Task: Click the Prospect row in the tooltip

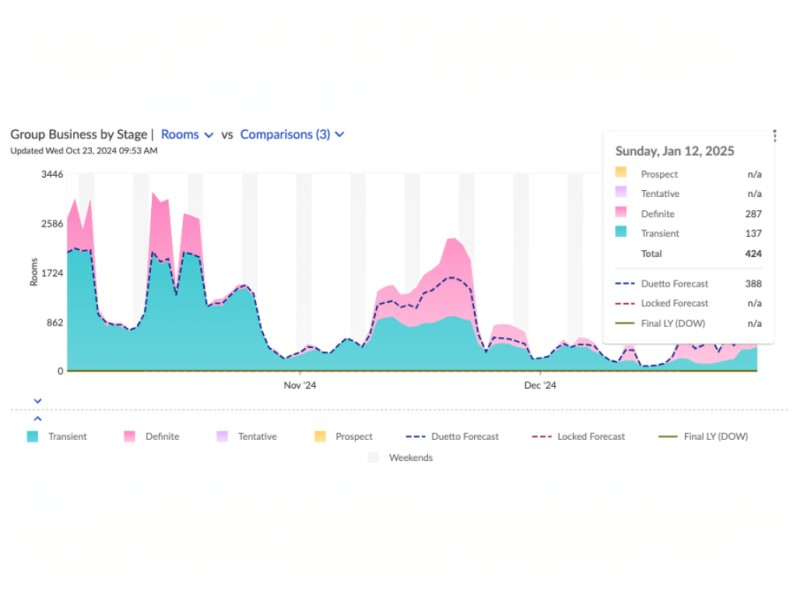Action: (x=689, y=174)
